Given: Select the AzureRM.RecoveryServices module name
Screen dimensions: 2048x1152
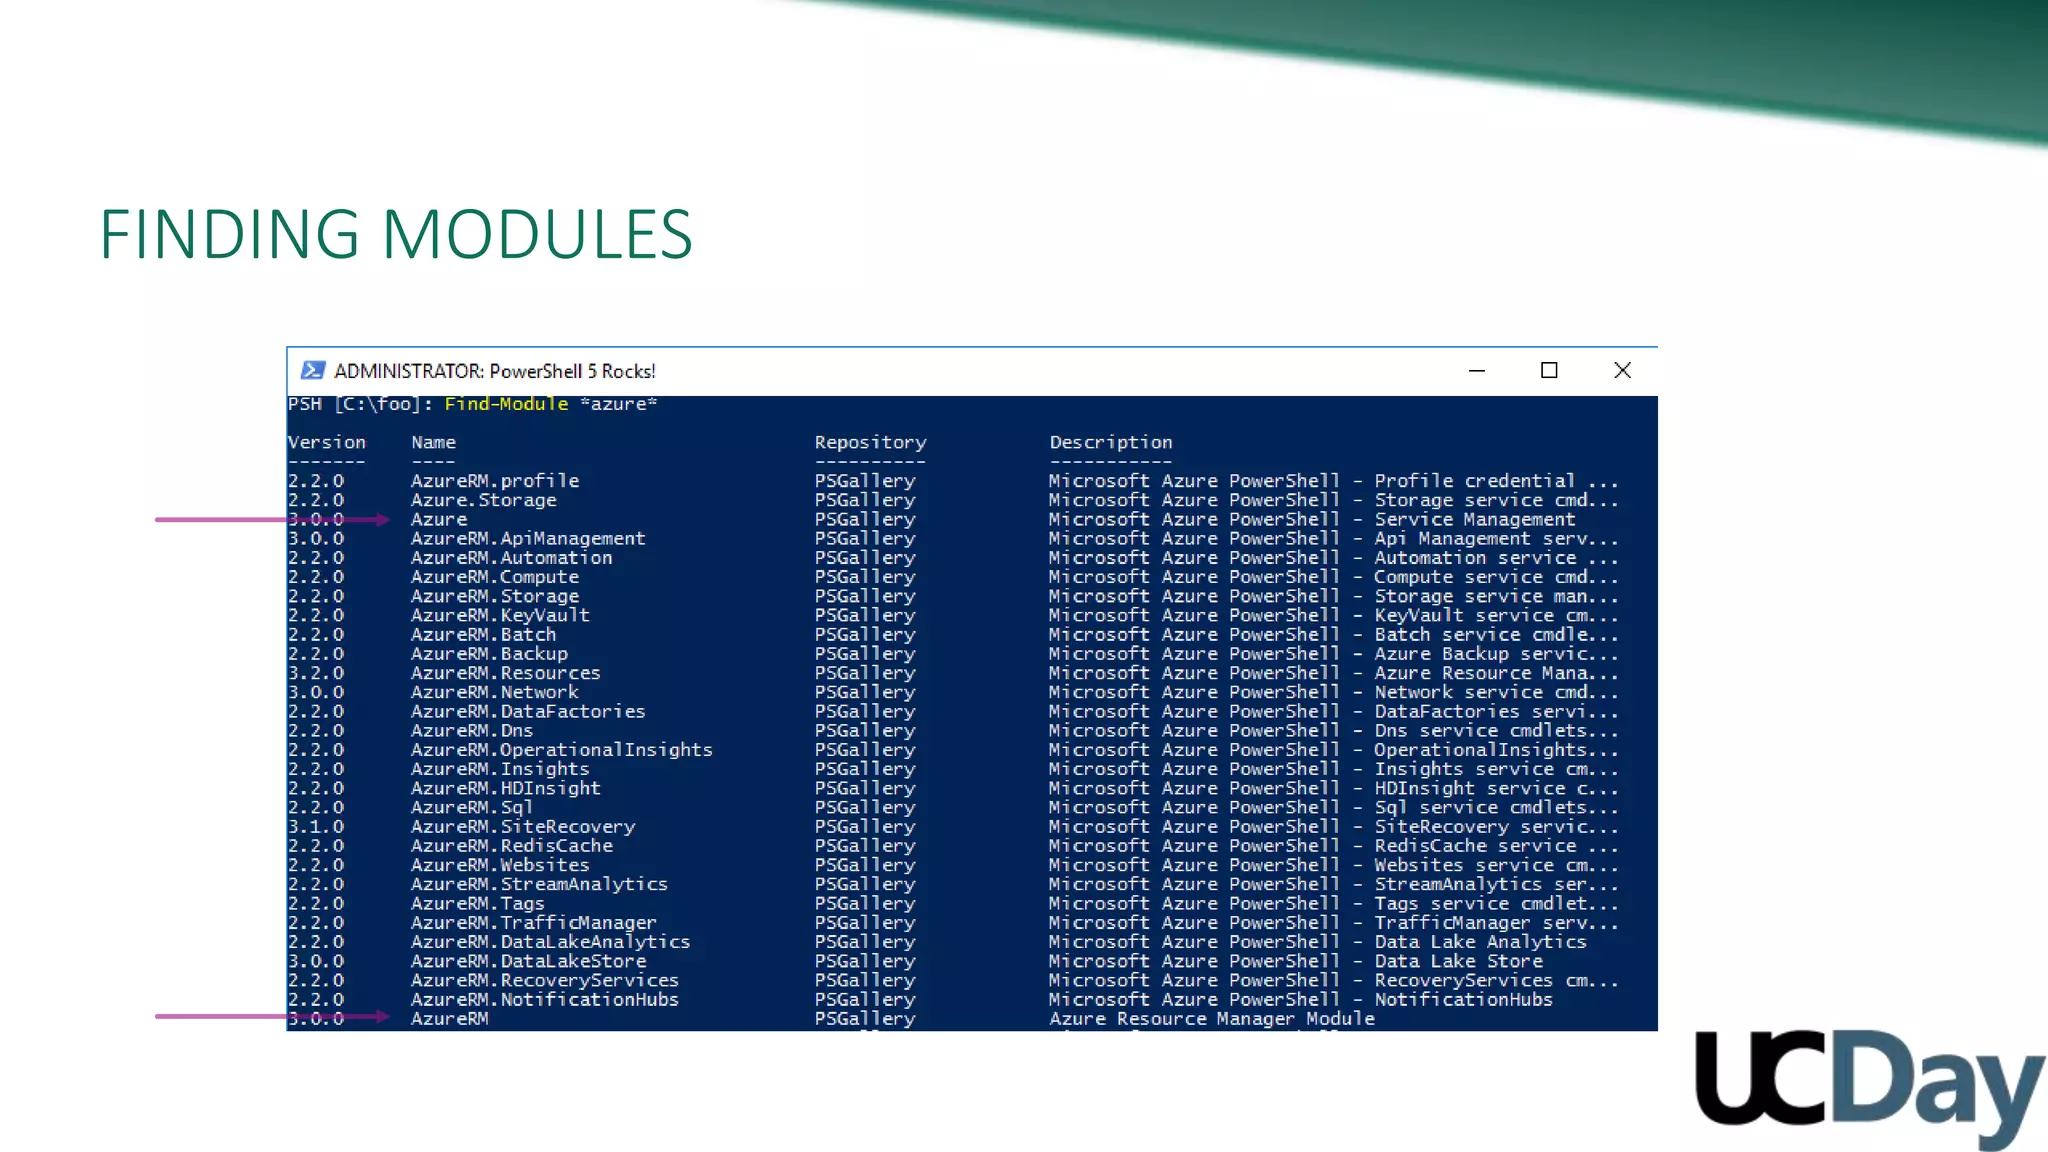Looking at the screenshot, I should (545, 980).
